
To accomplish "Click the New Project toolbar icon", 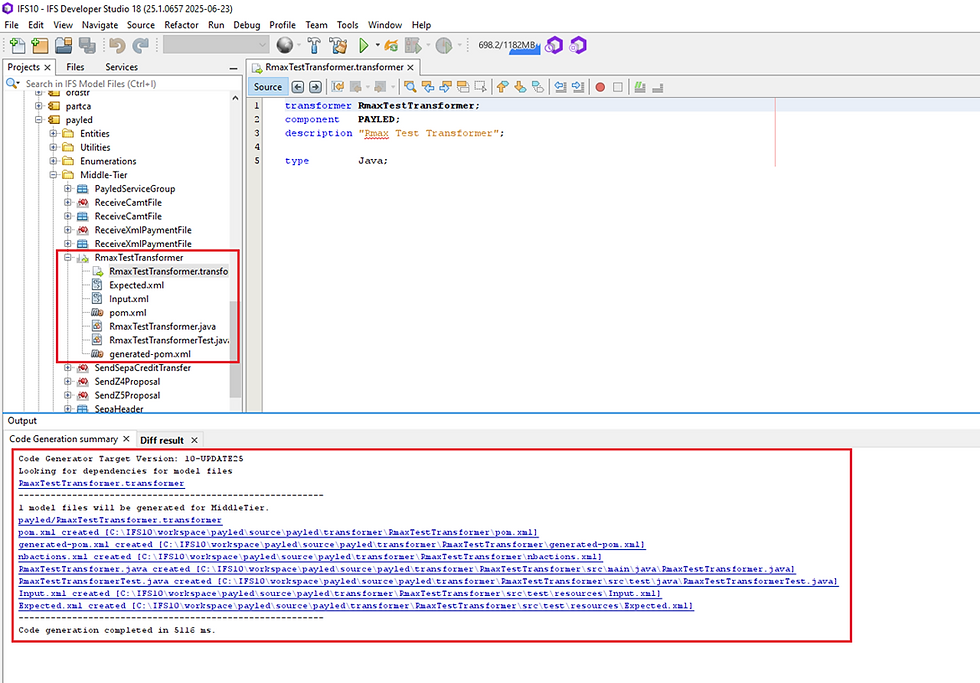I will [40, 46].
